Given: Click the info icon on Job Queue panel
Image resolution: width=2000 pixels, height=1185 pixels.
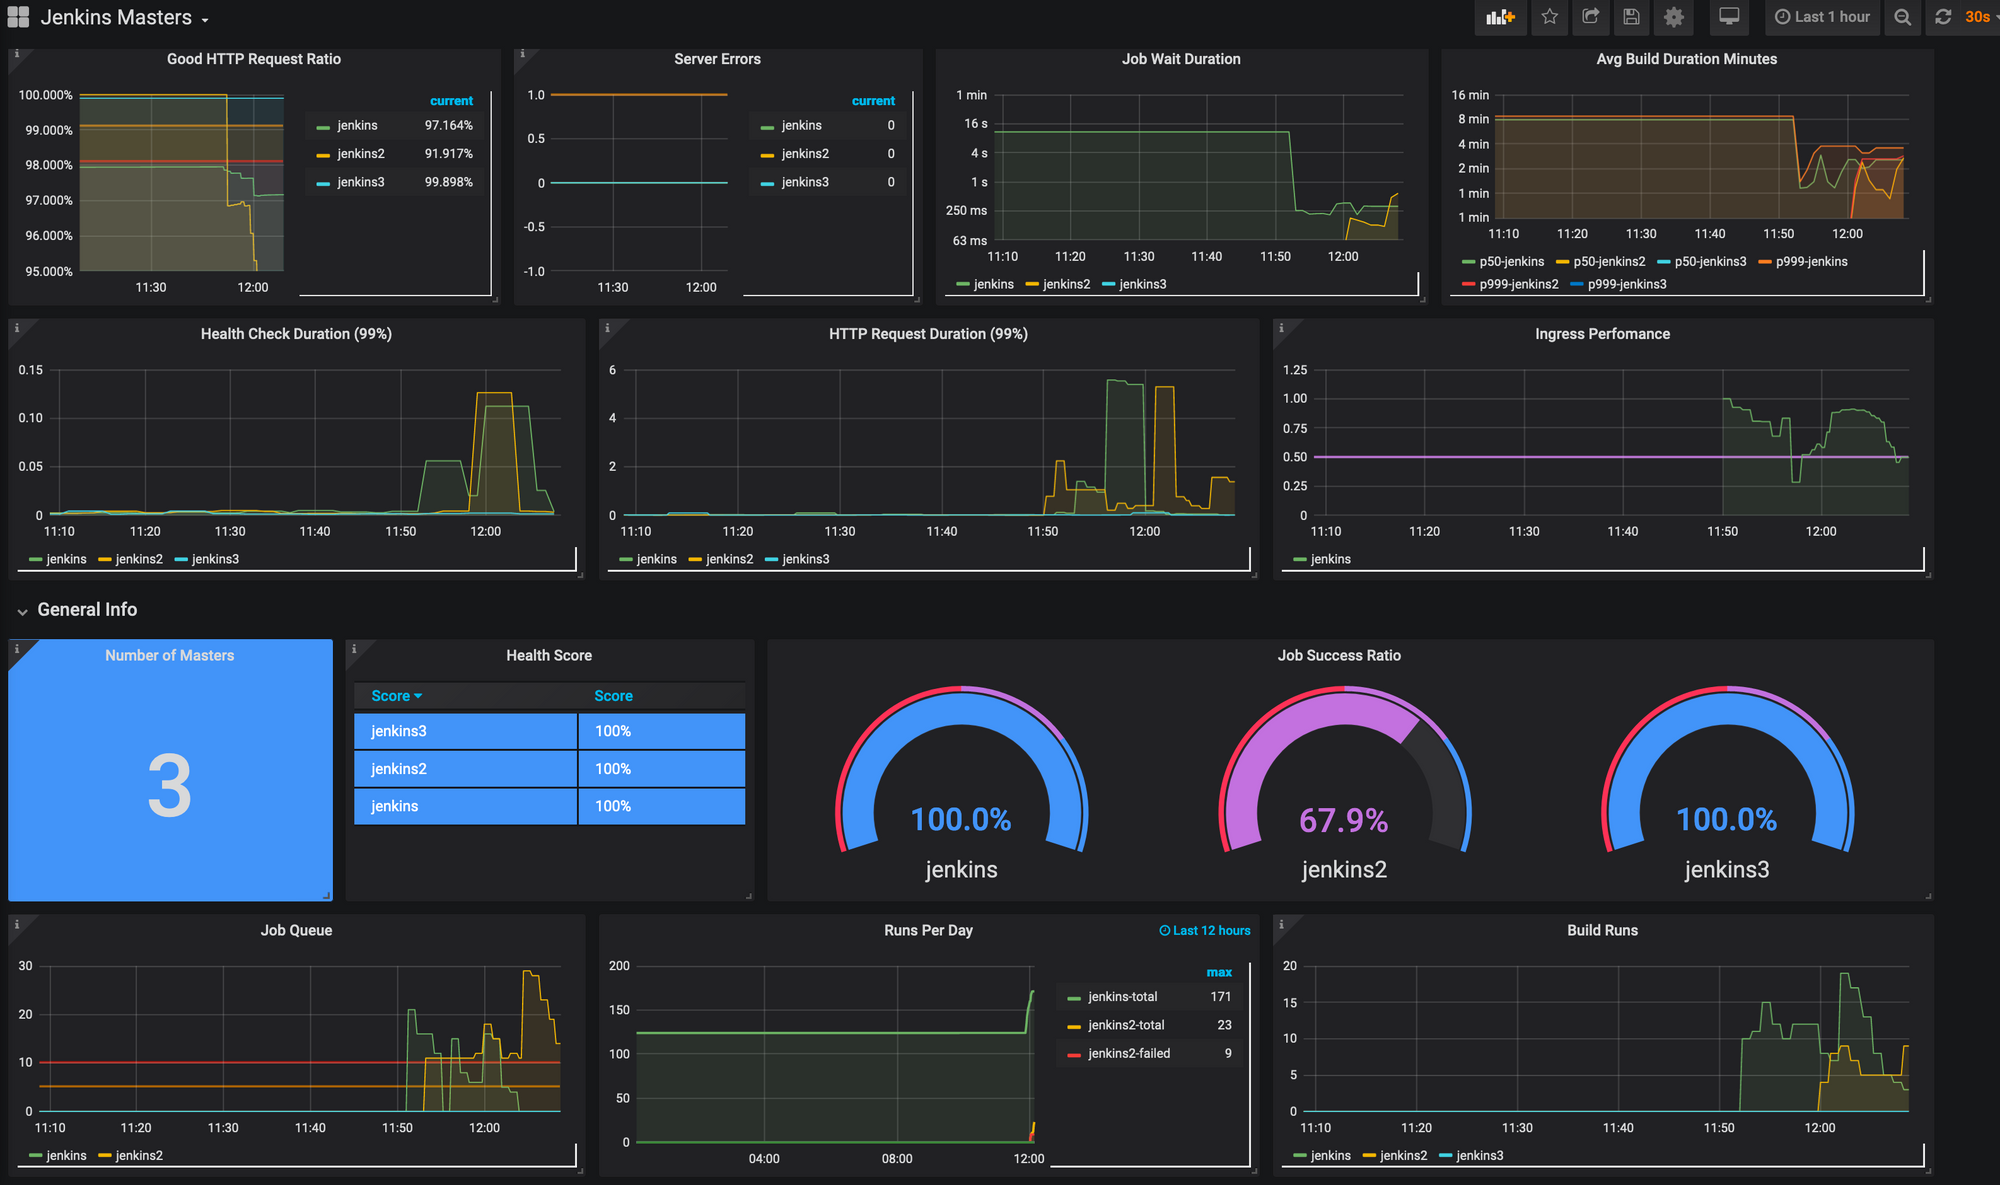Looking at the screenshot, I should pos(16,923).
